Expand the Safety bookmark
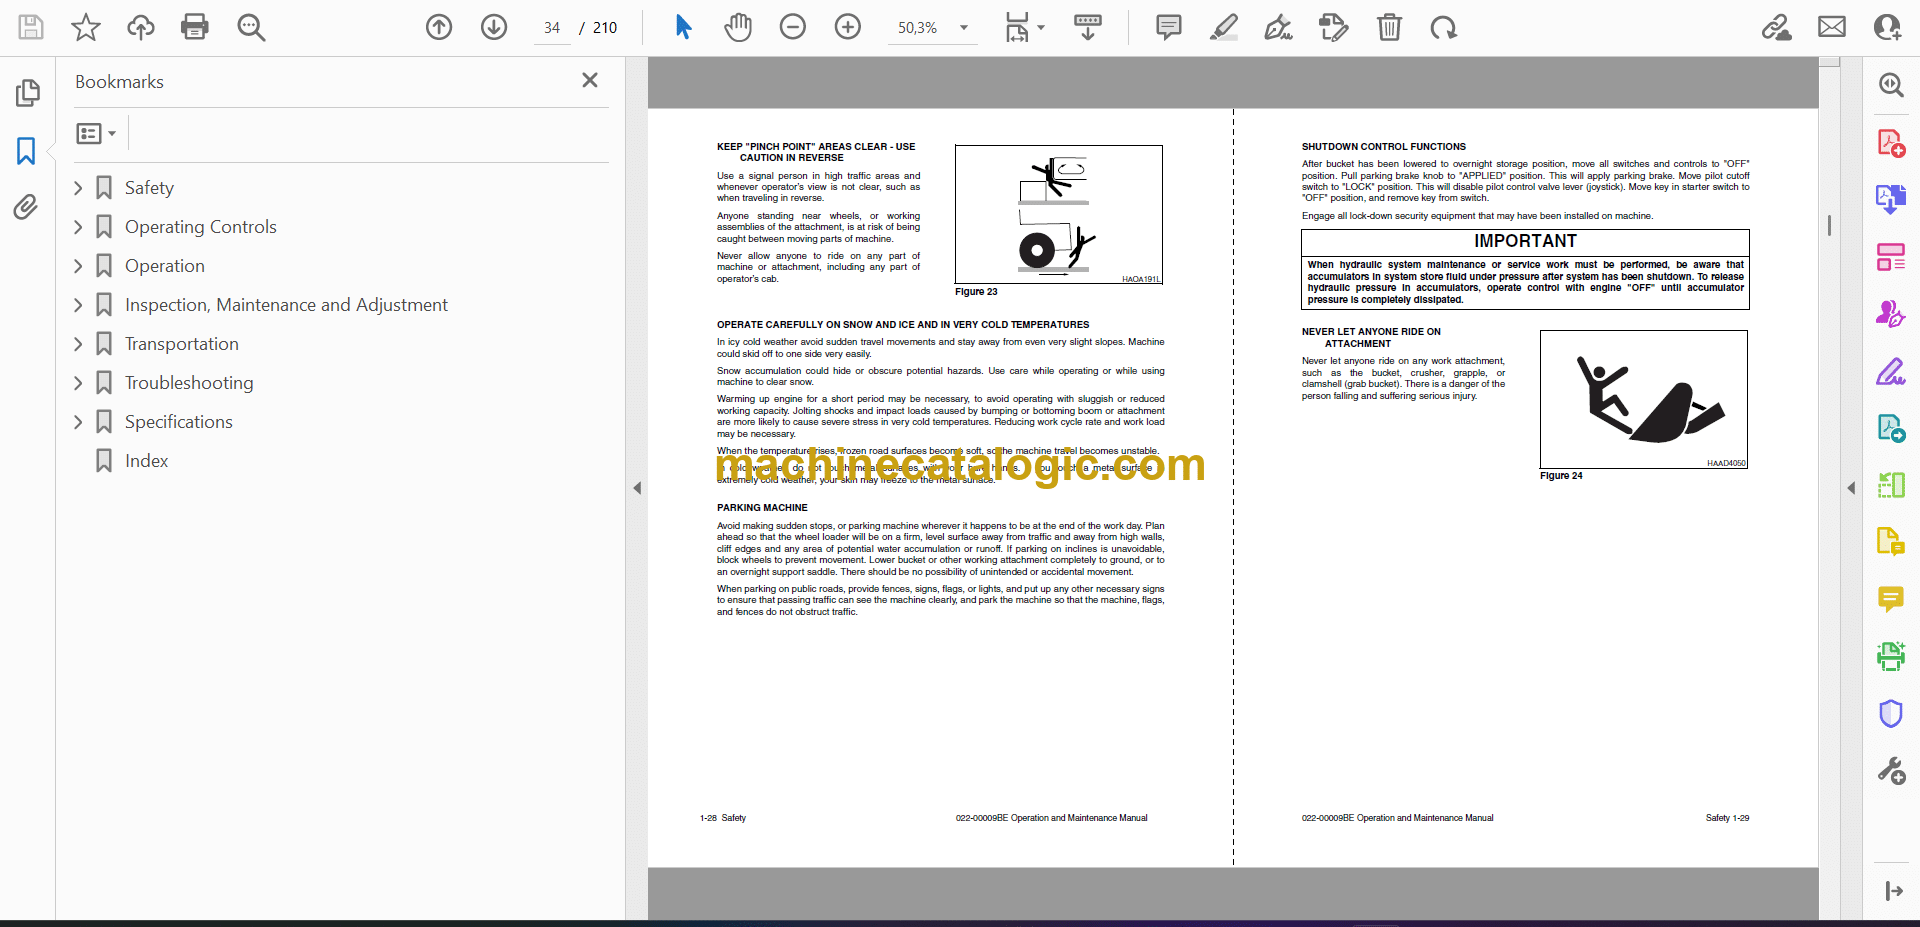 pyautogui.click(x=78, y=188)
